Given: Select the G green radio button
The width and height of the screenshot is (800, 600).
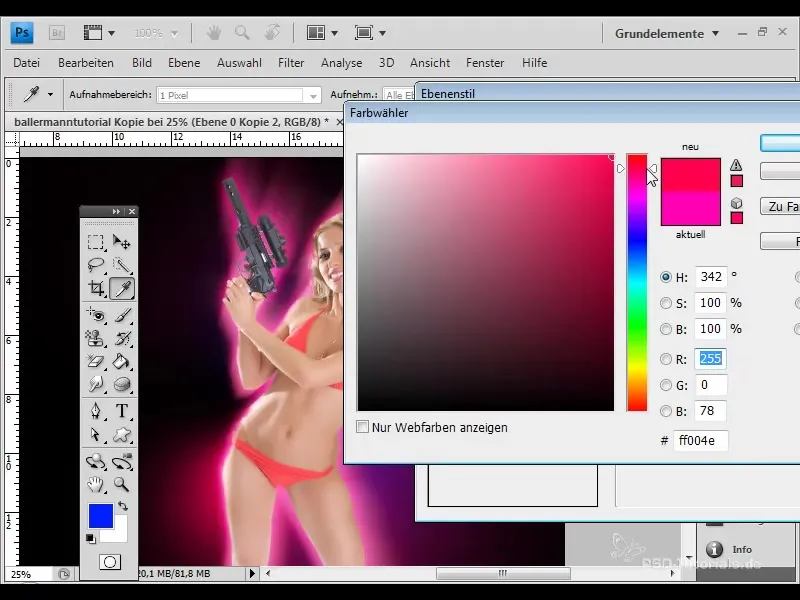Looking at the screenshot, I should (x=666, y=385).
